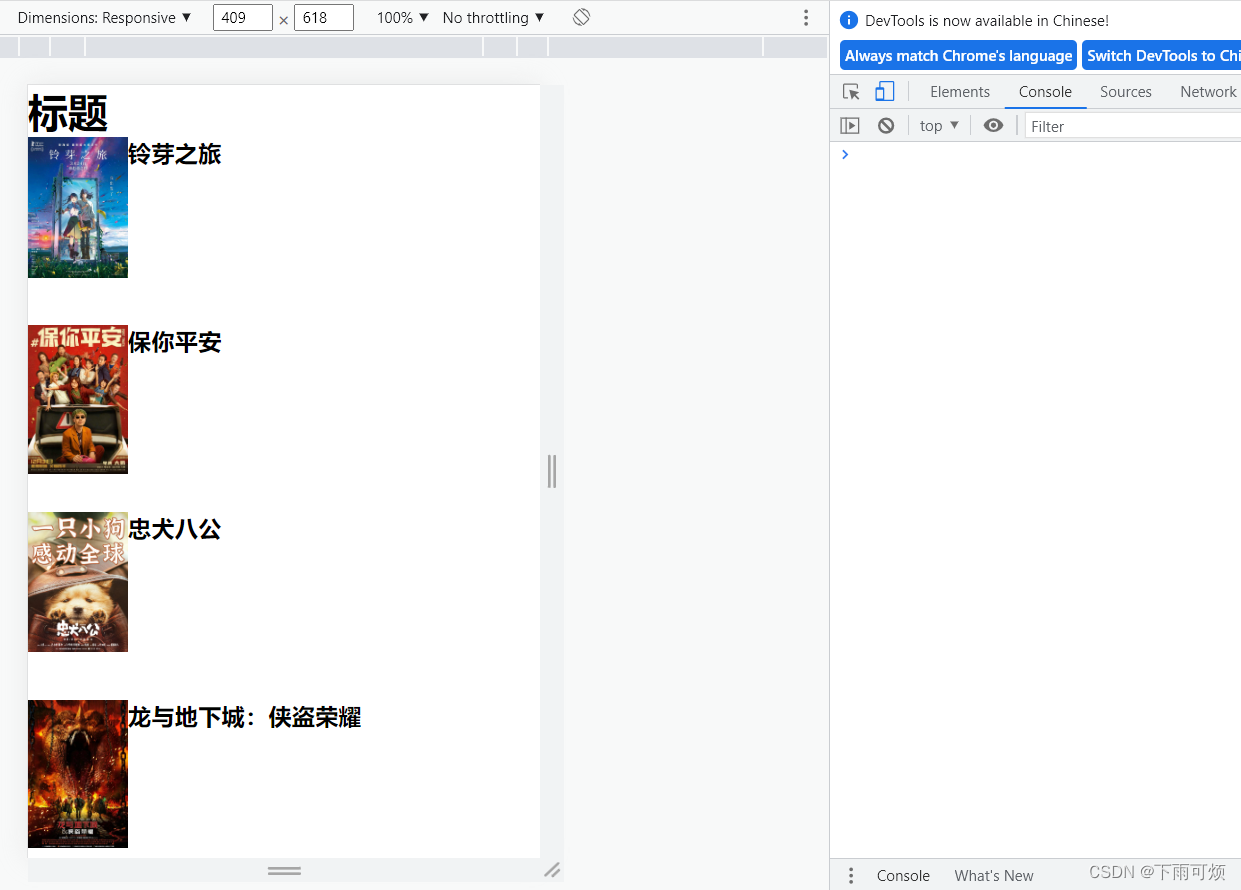The image size is (1241, 890).
Task: Click the 保你平安 title text
Action: tap(175, 342)
